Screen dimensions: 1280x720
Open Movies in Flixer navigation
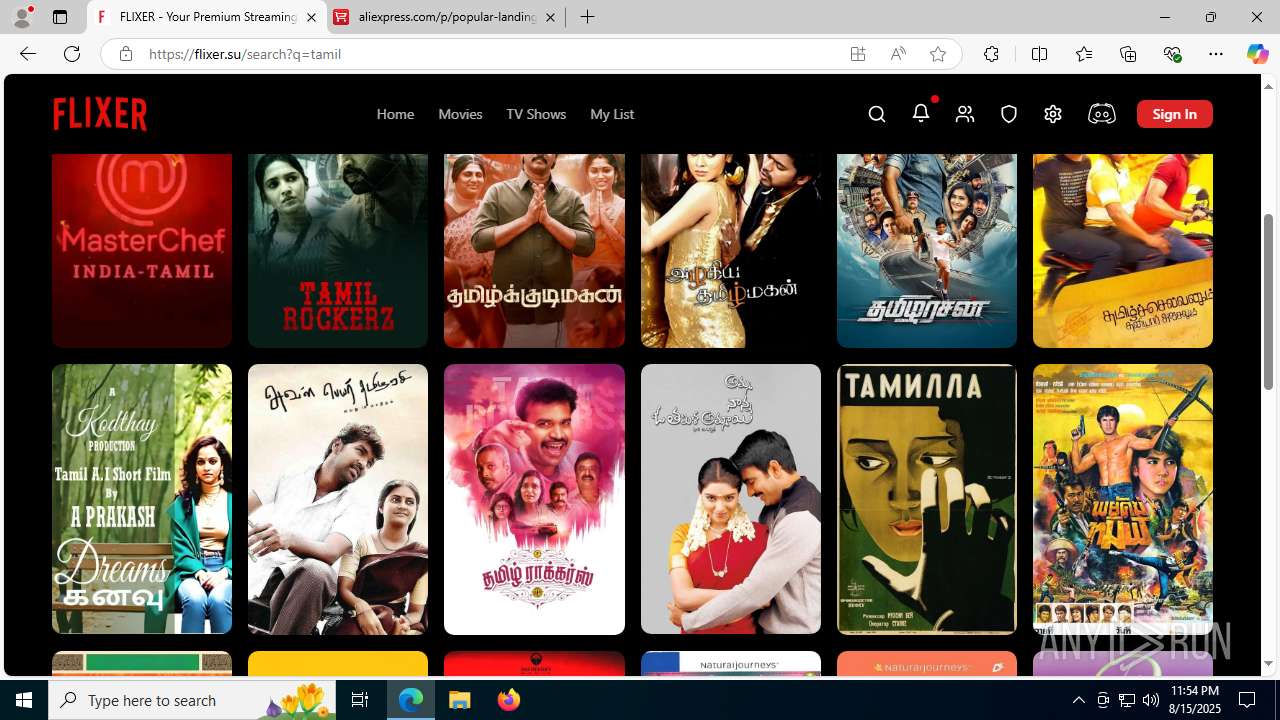pyautogui.click(x=460, y=114)
